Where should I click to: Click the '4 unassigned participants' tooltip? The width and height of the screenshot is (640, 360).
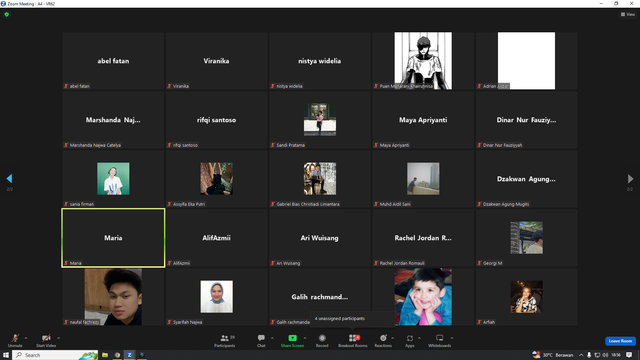353,319
